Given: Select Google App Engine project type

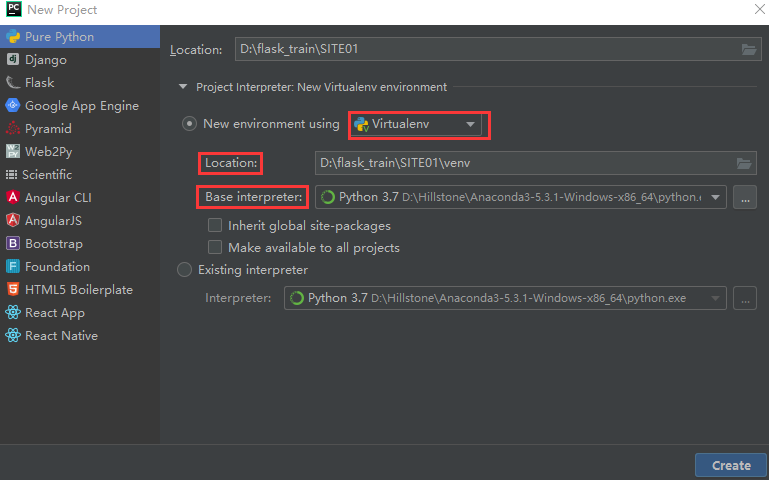Looking at the screenshot, I should pyautogui.click(x=80, y=105).
